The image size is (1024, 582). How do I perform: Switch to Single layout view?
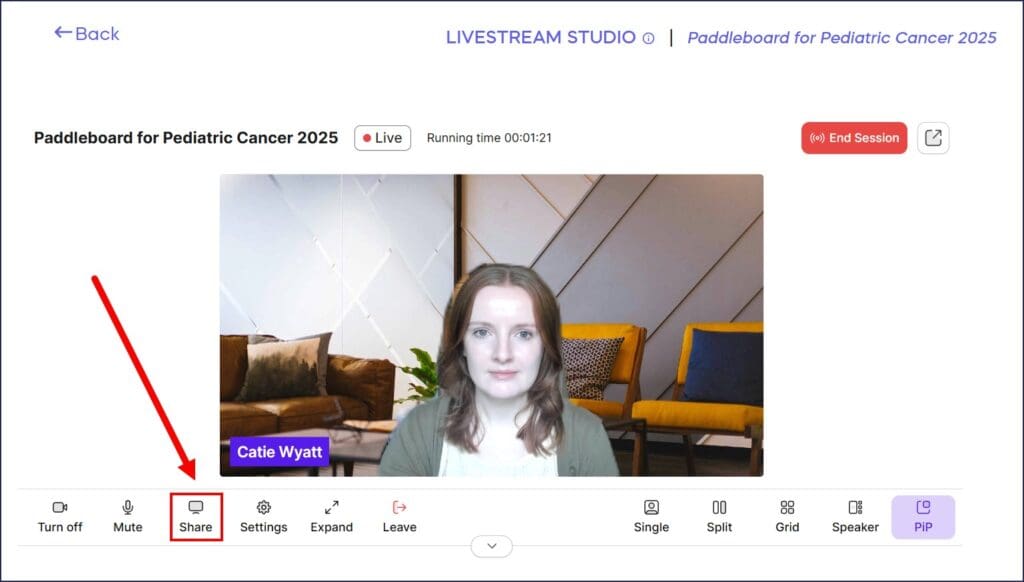pos(651,516)
